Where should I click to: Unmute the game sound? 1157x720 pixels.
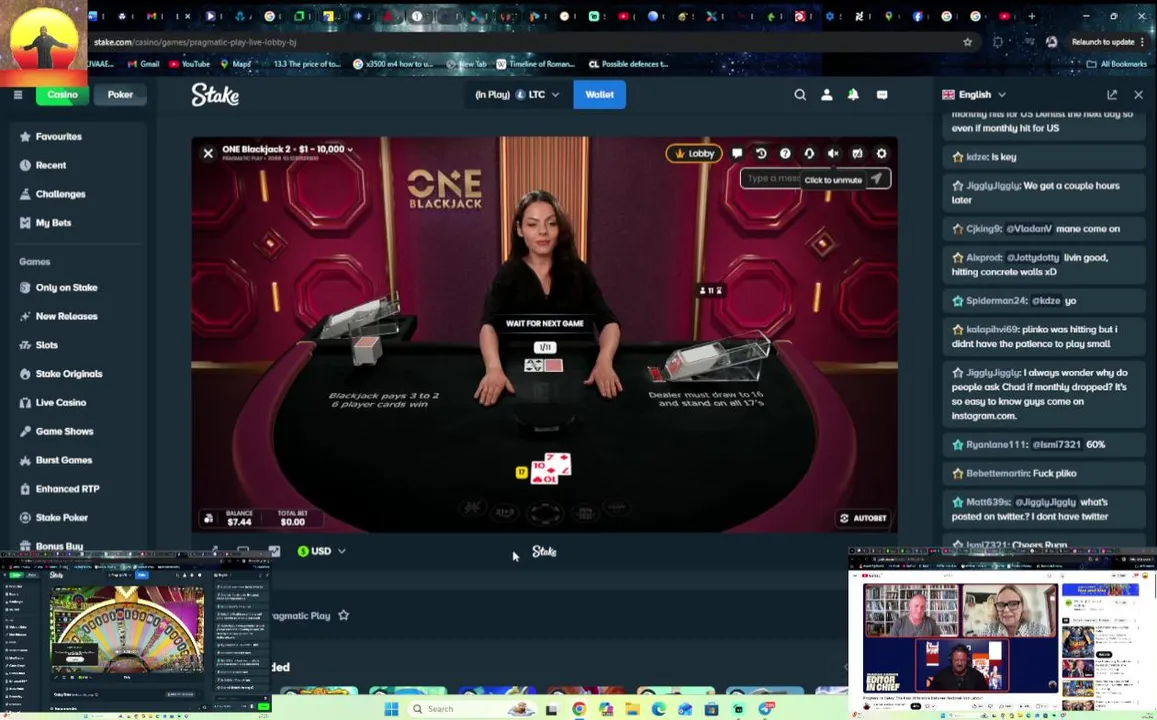pyautogui.click(x=833, y=153)
